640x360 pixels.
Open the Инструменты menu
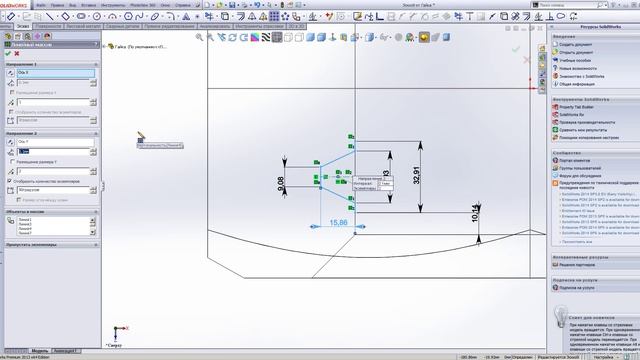coord(113,5)
